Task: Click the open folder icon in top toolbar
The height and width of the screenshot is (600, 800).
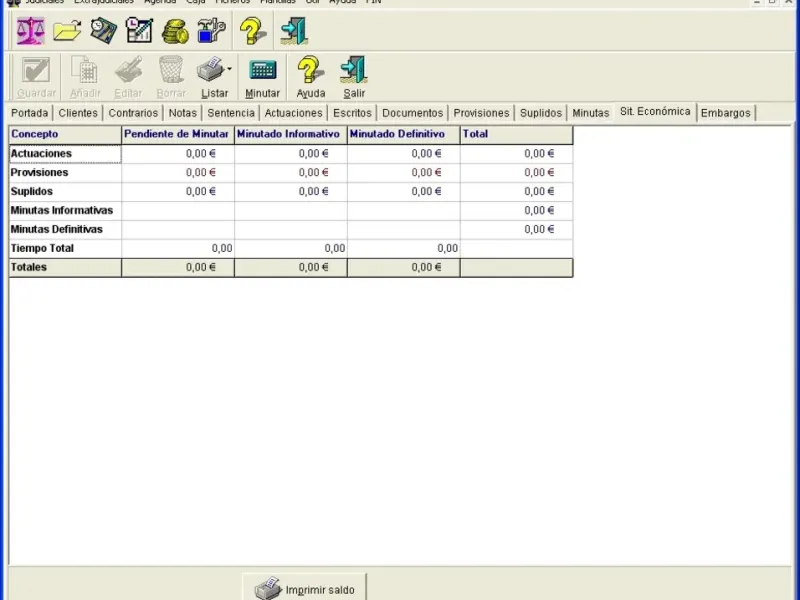Action: tap(67, 31)
